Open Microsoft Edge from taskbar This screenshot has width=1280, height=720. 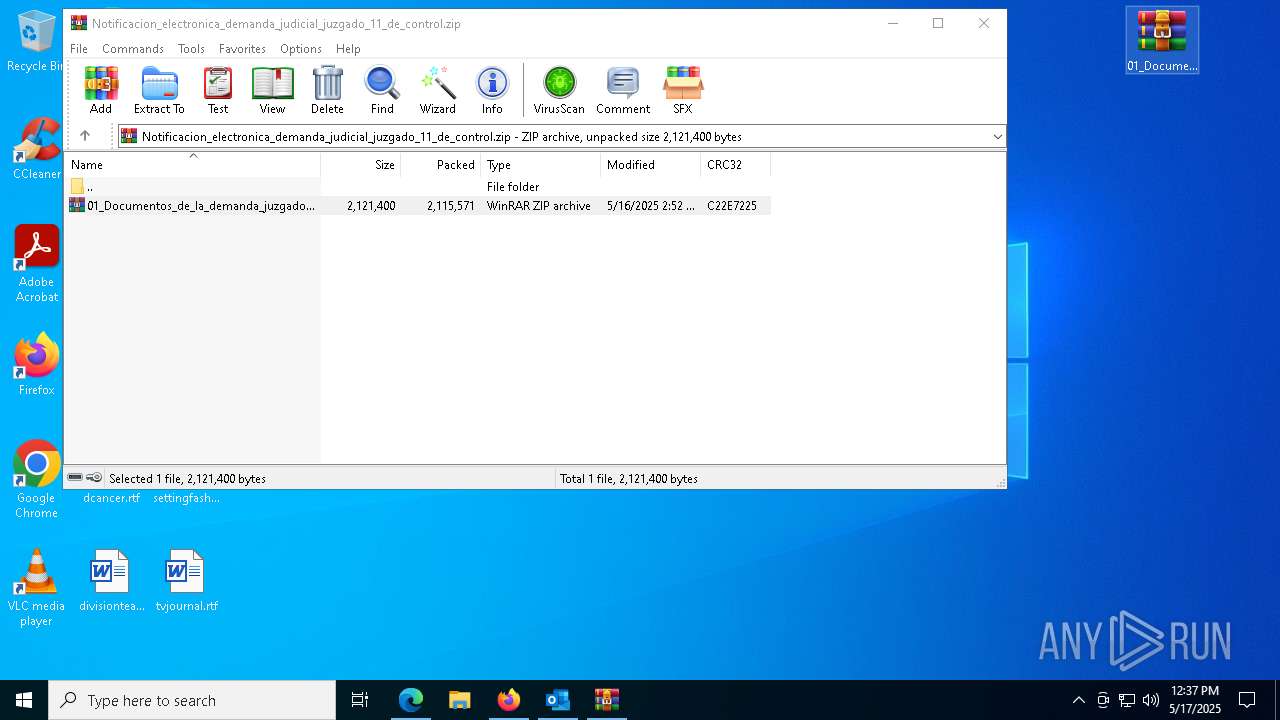pos(411,700)
